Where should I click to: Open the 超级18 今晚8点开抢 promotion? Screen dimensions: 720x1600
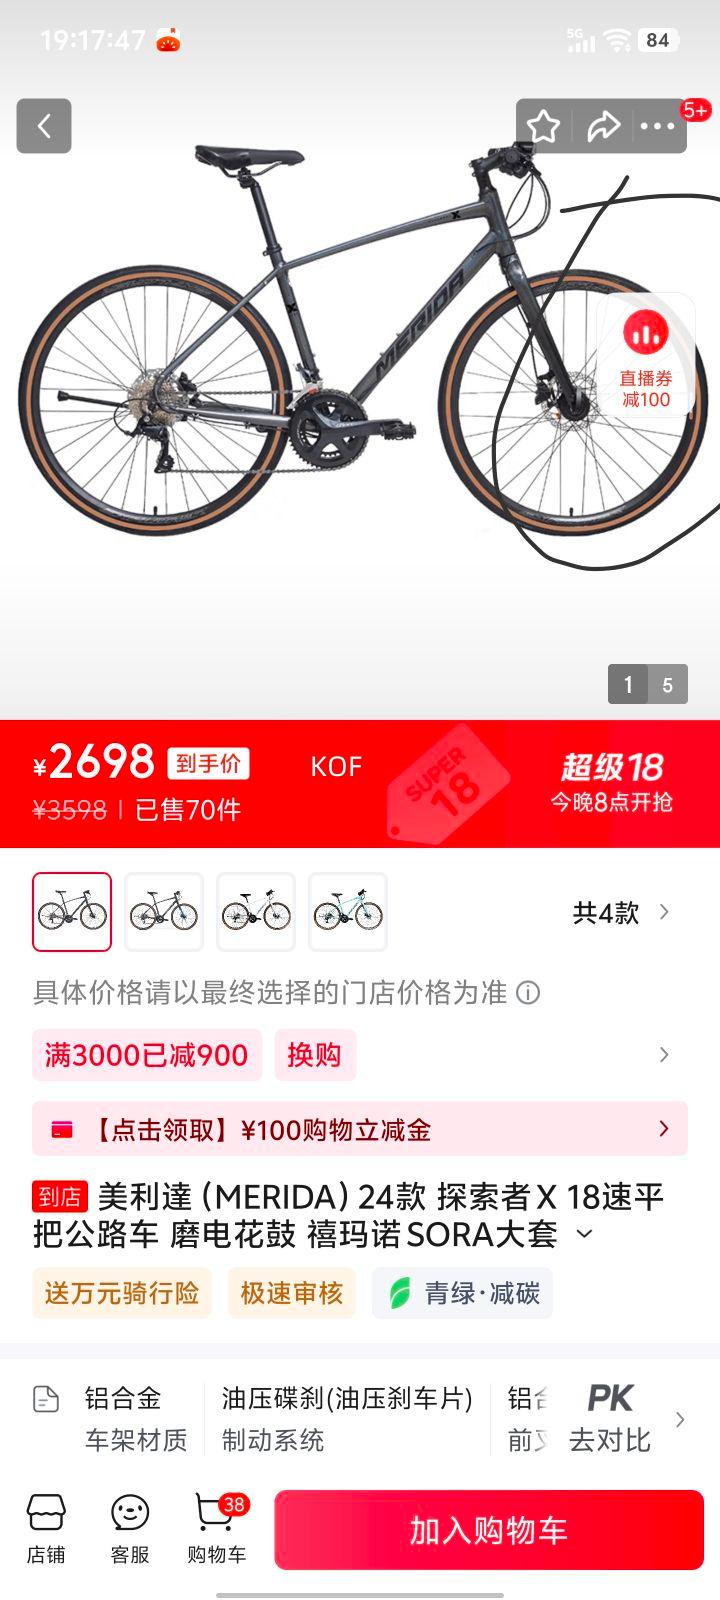(x=611, y=783)
